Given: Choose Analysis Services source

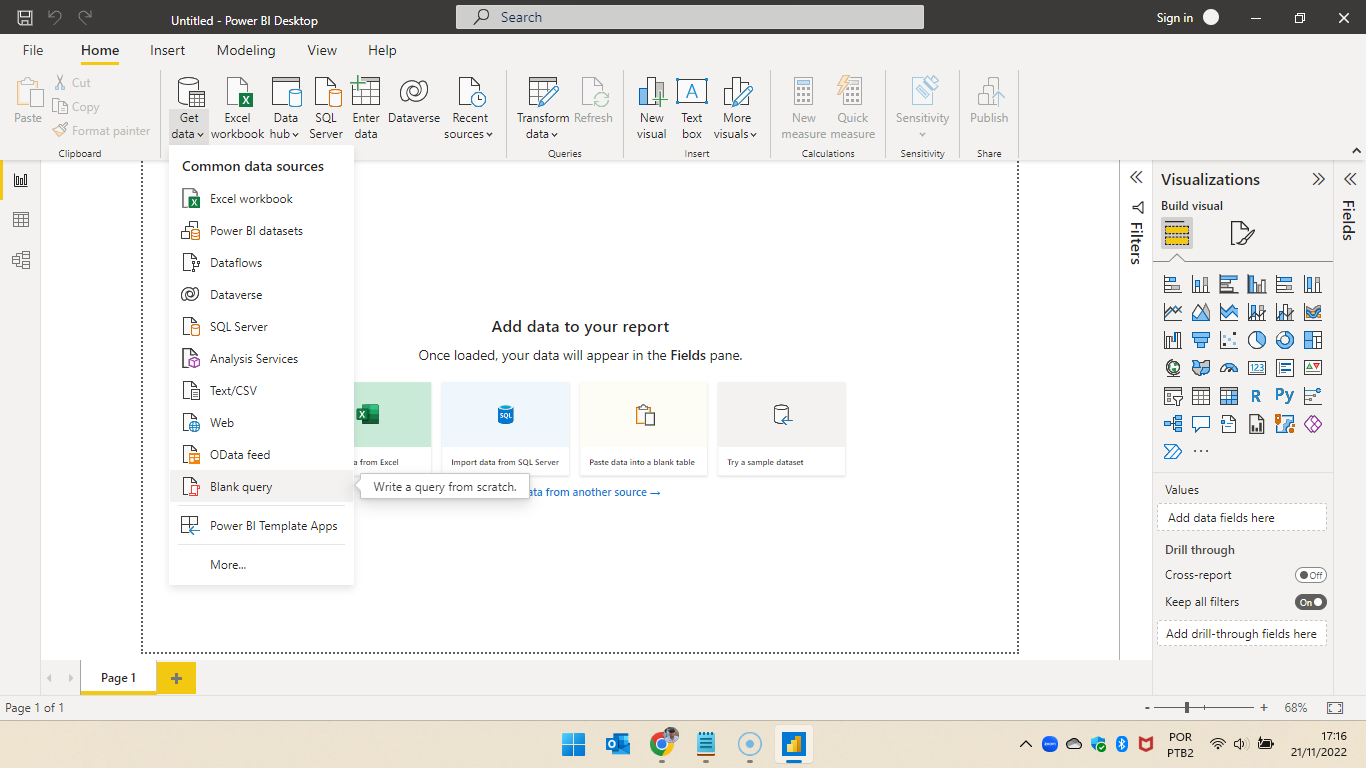Looking at the screenshot, I should pyautogui.click(x=262, y=359).
